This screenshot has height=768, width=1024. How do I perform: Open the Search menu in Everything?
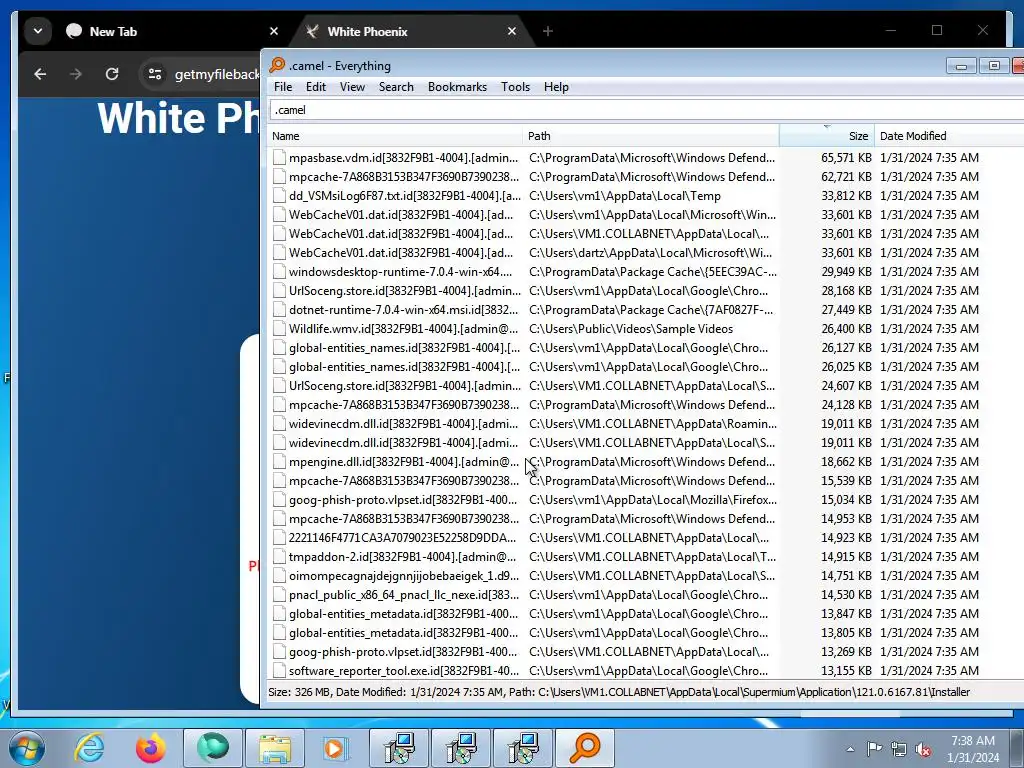point(396,87)
